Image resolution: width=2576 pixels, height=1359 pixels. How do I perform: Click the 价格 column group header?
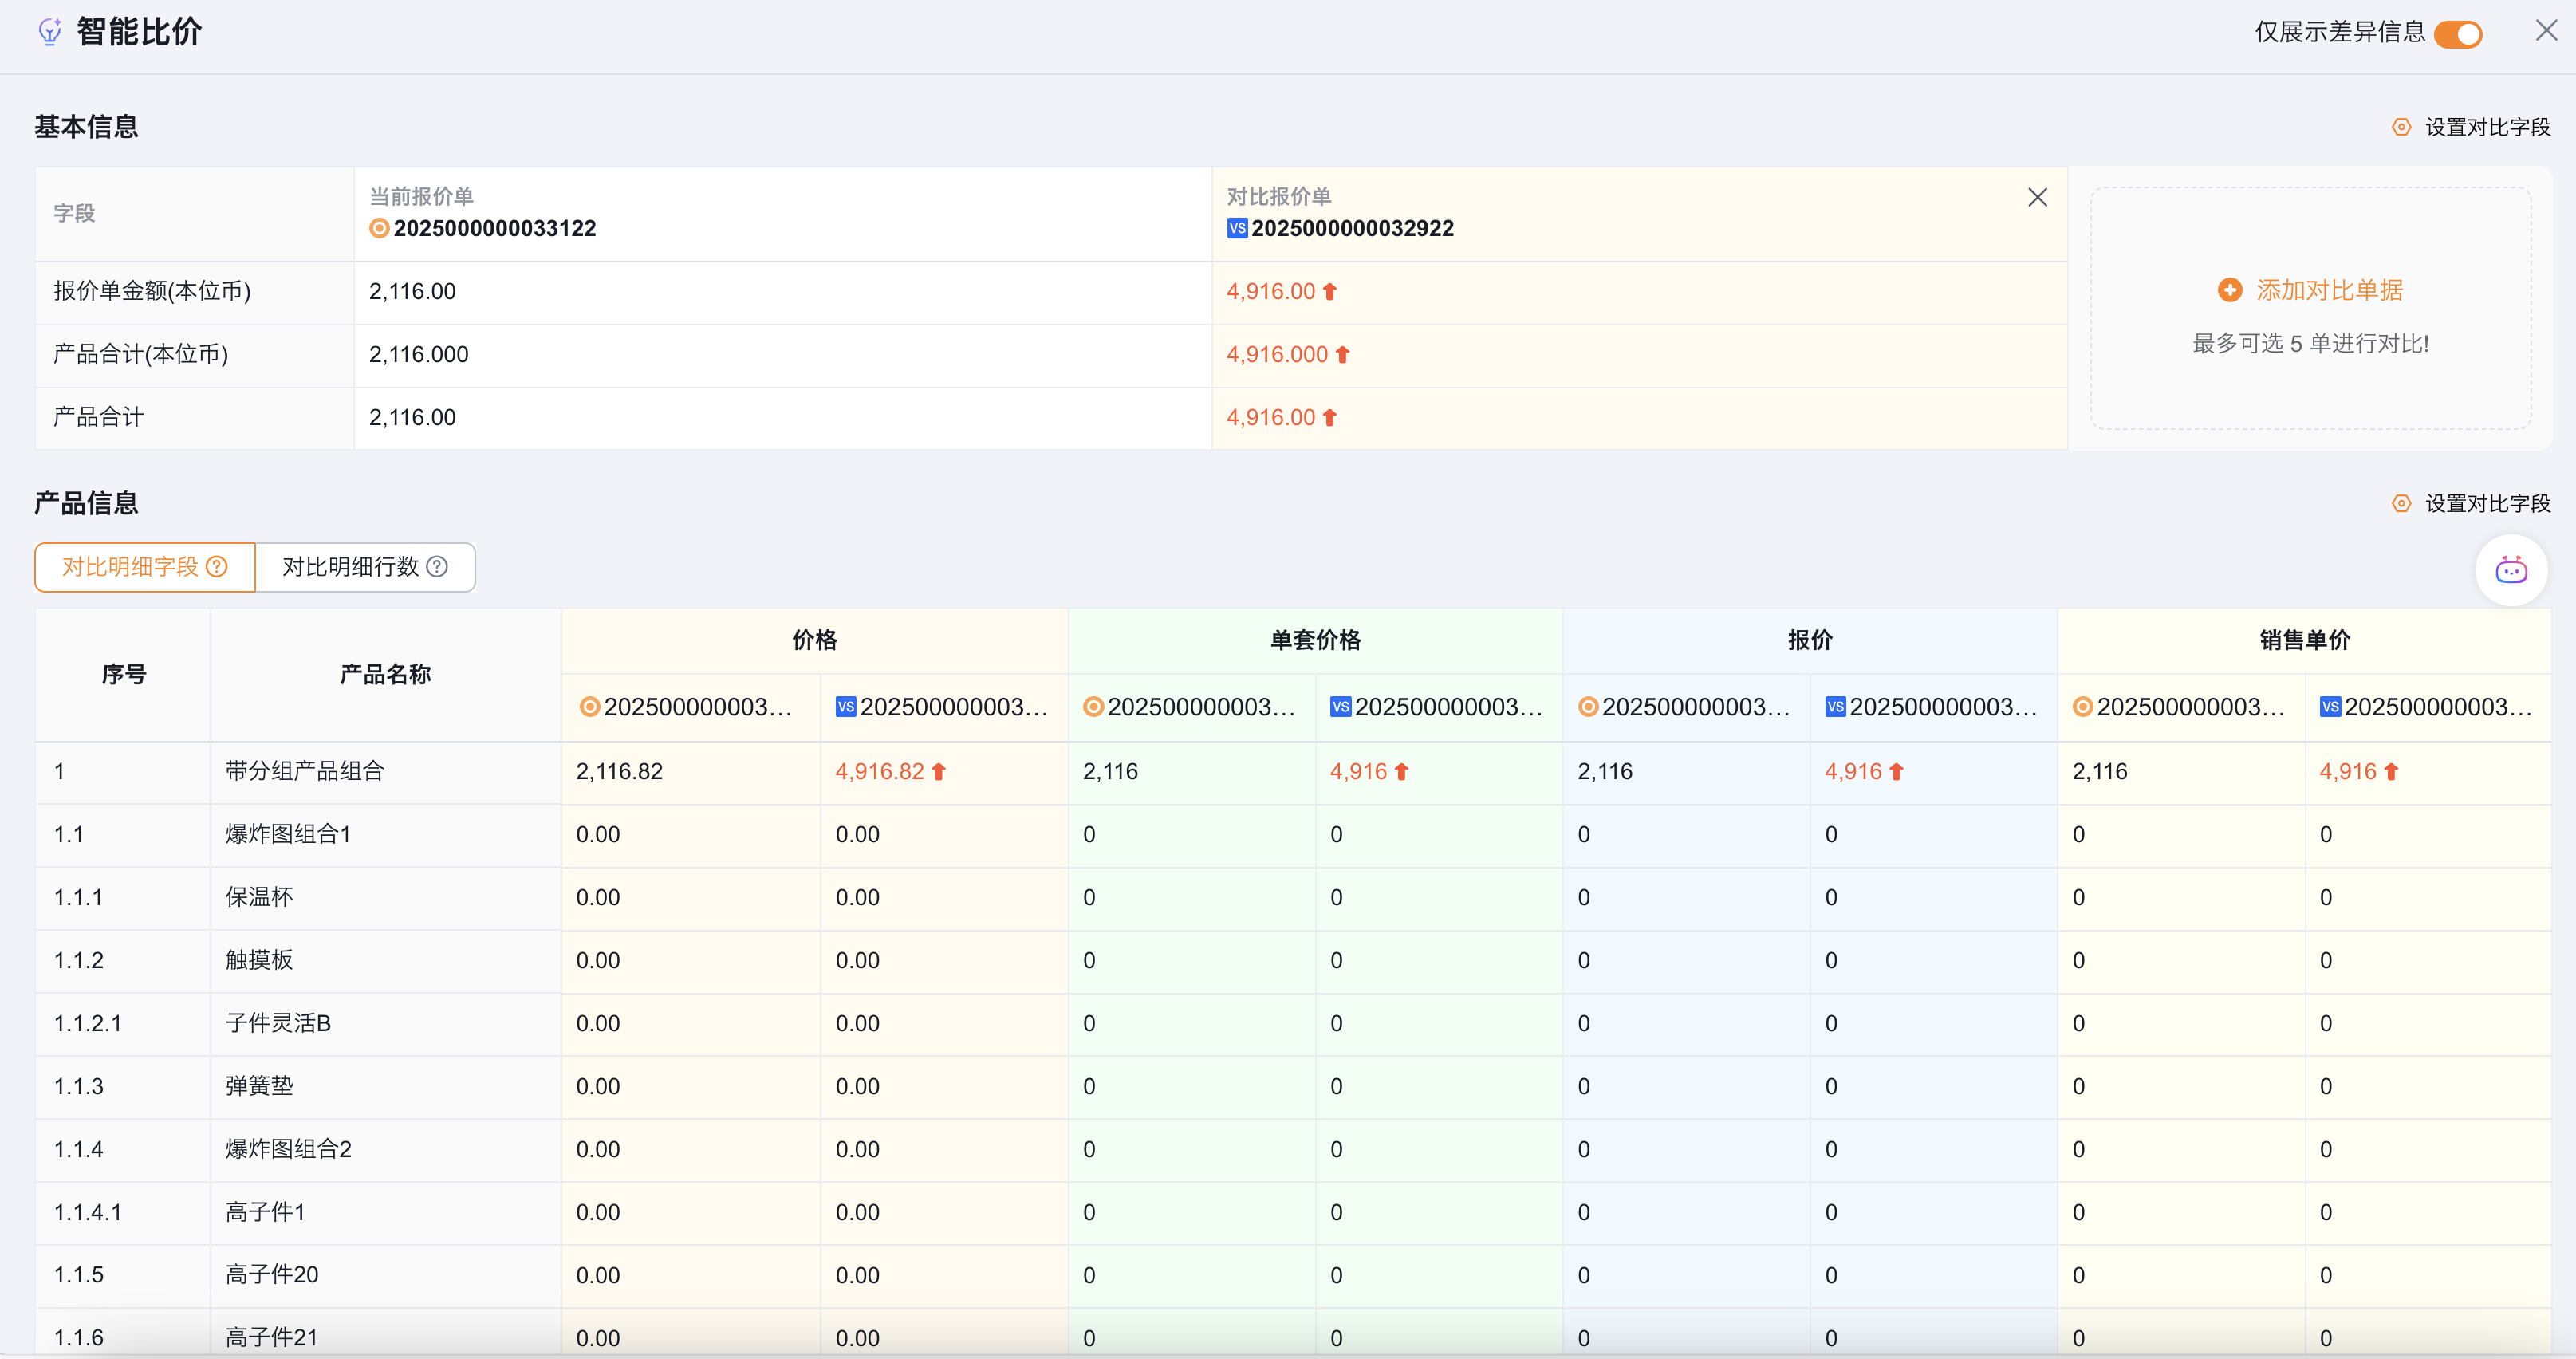(x=814, y=641)
